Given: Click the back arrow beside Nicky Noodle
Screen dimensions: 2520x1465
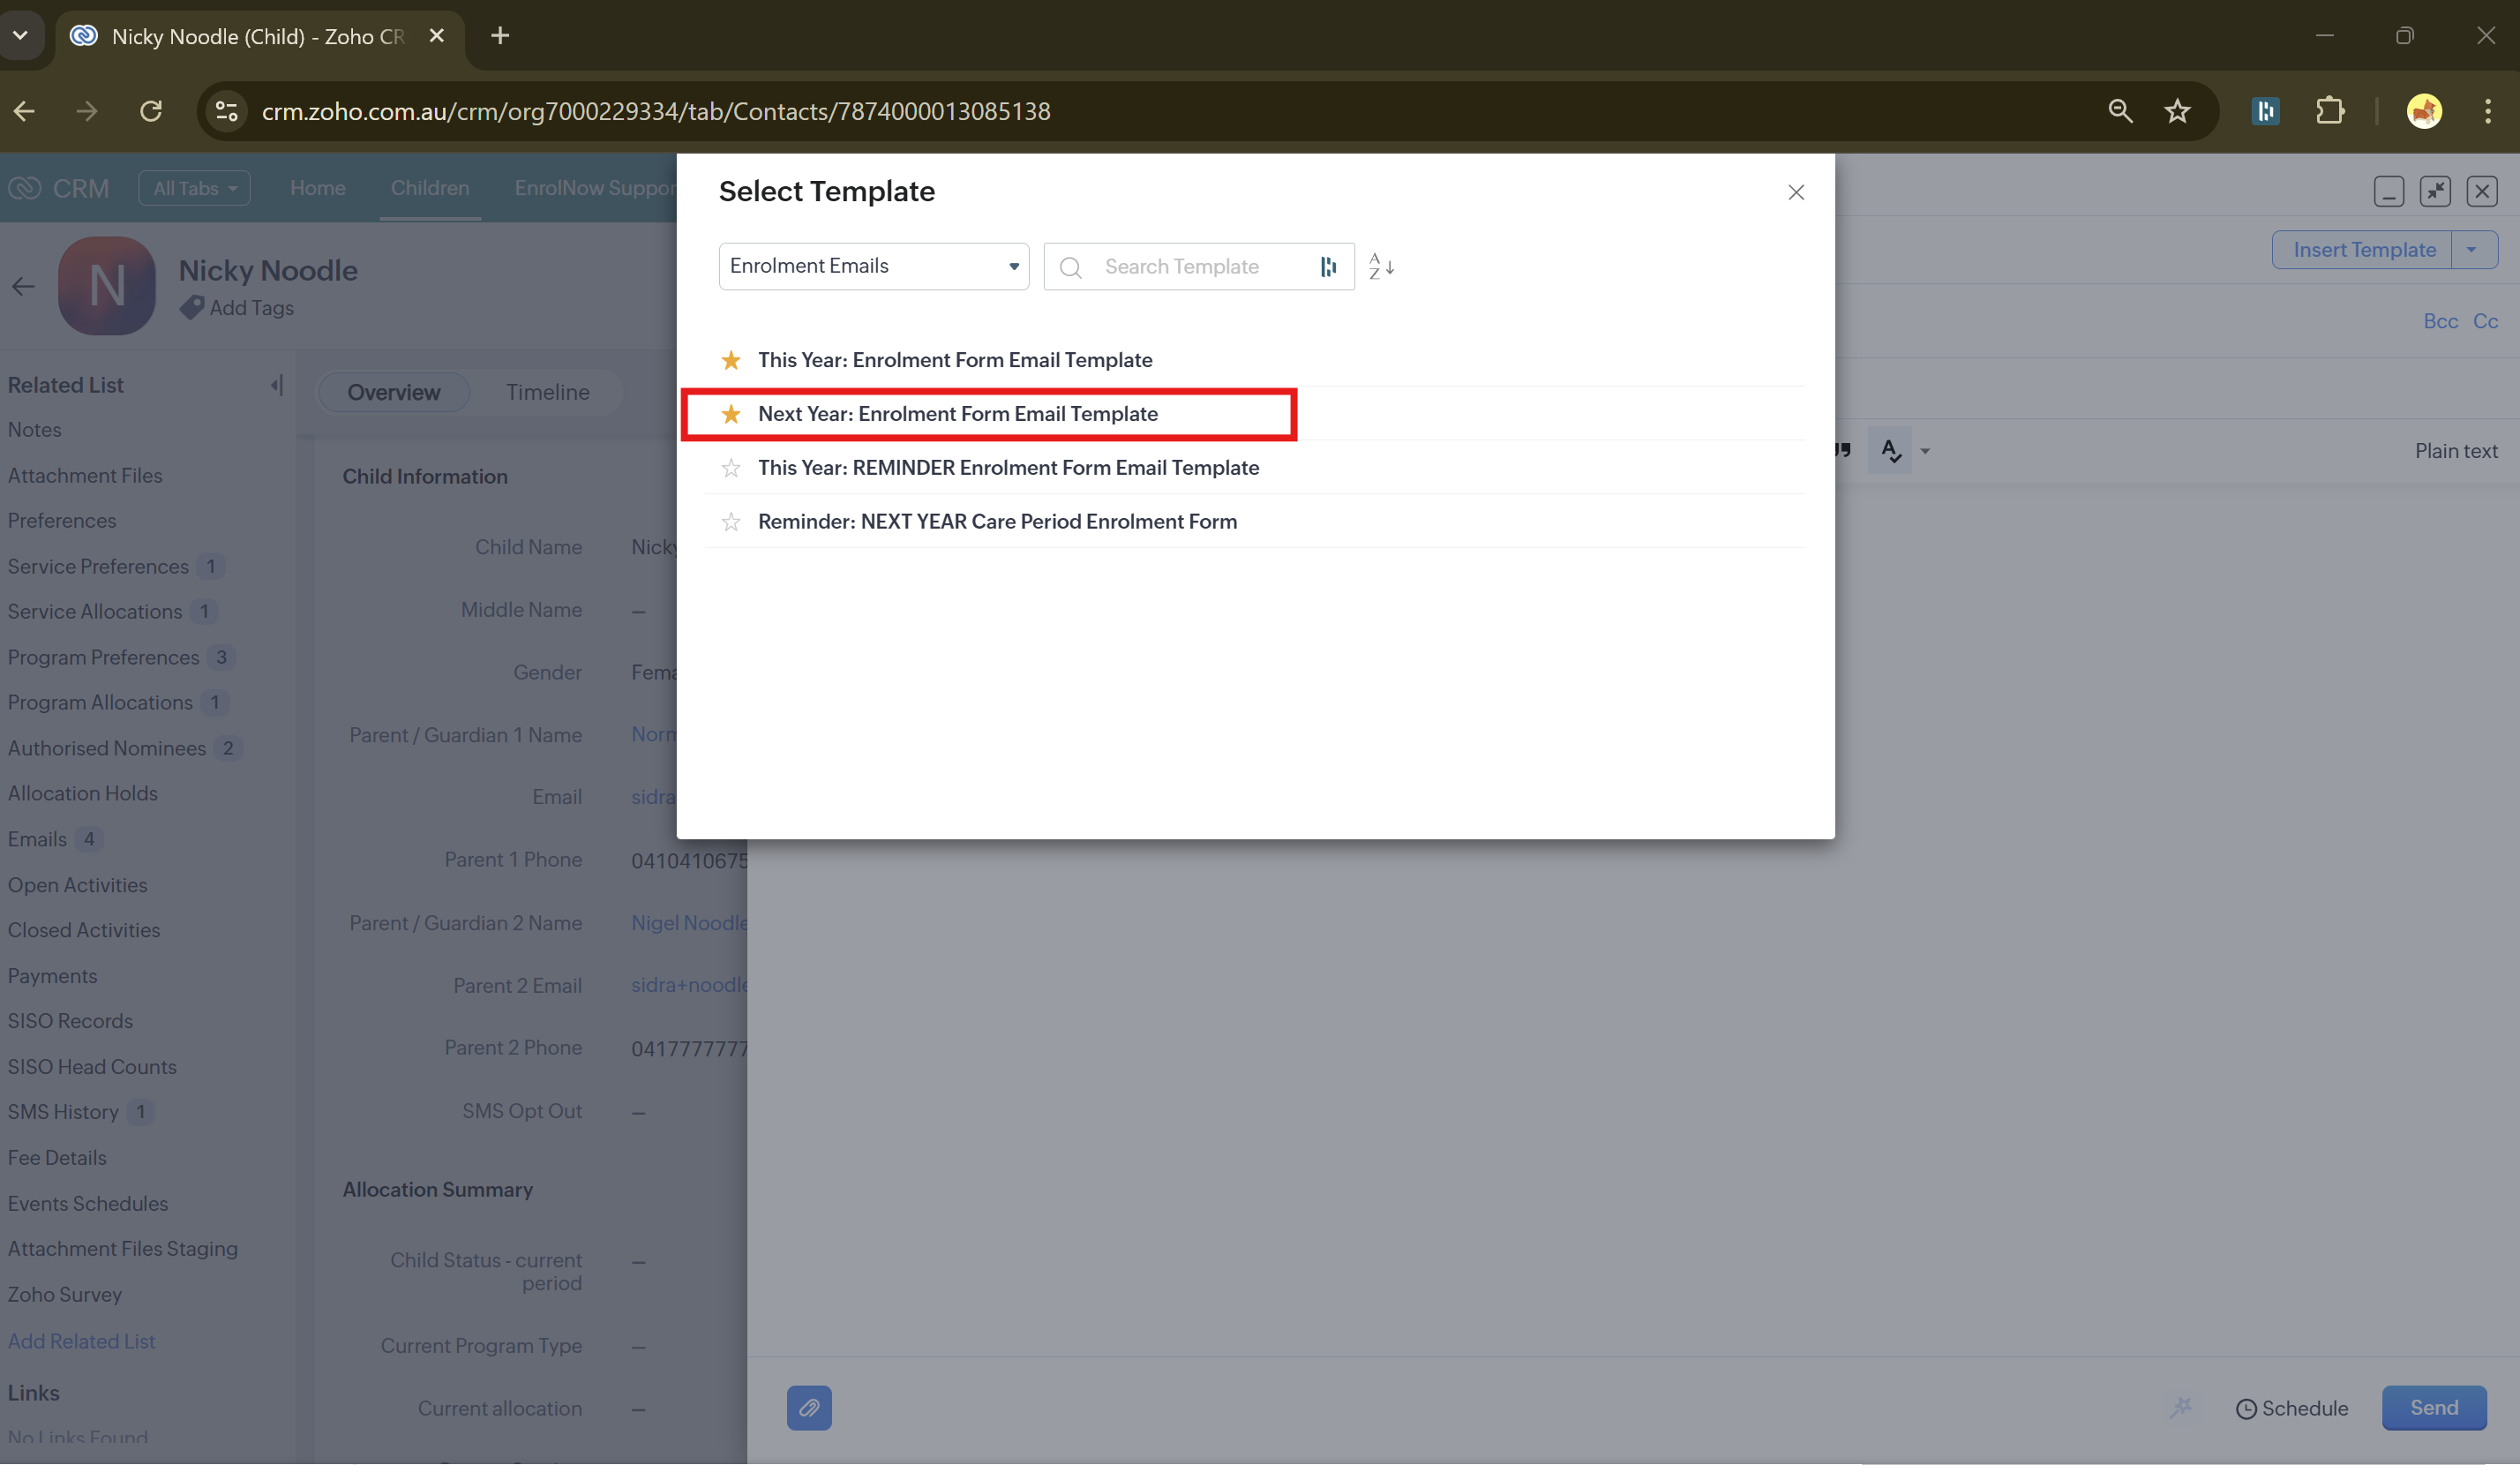Looking at the screenshot, I should point(24,287).
